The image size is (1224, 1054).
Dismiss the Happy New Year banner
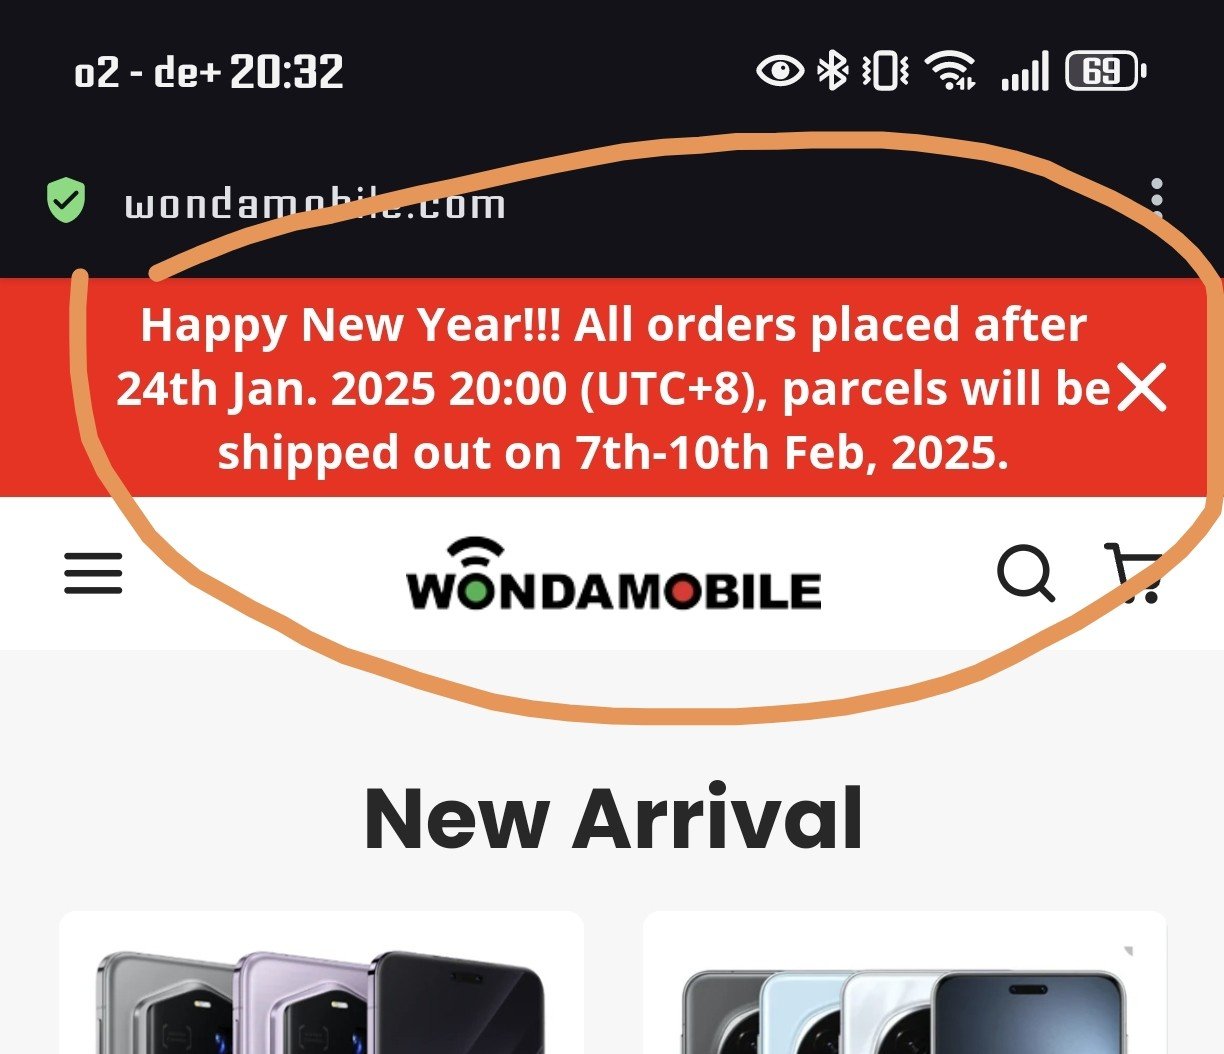click(1142, 388)
